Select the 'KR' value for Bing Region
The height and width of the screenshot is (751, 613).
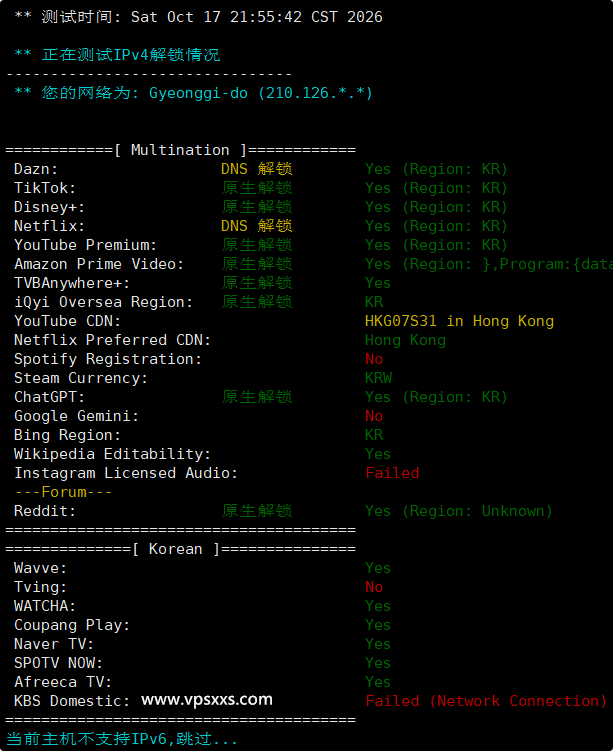pos(374,435)
